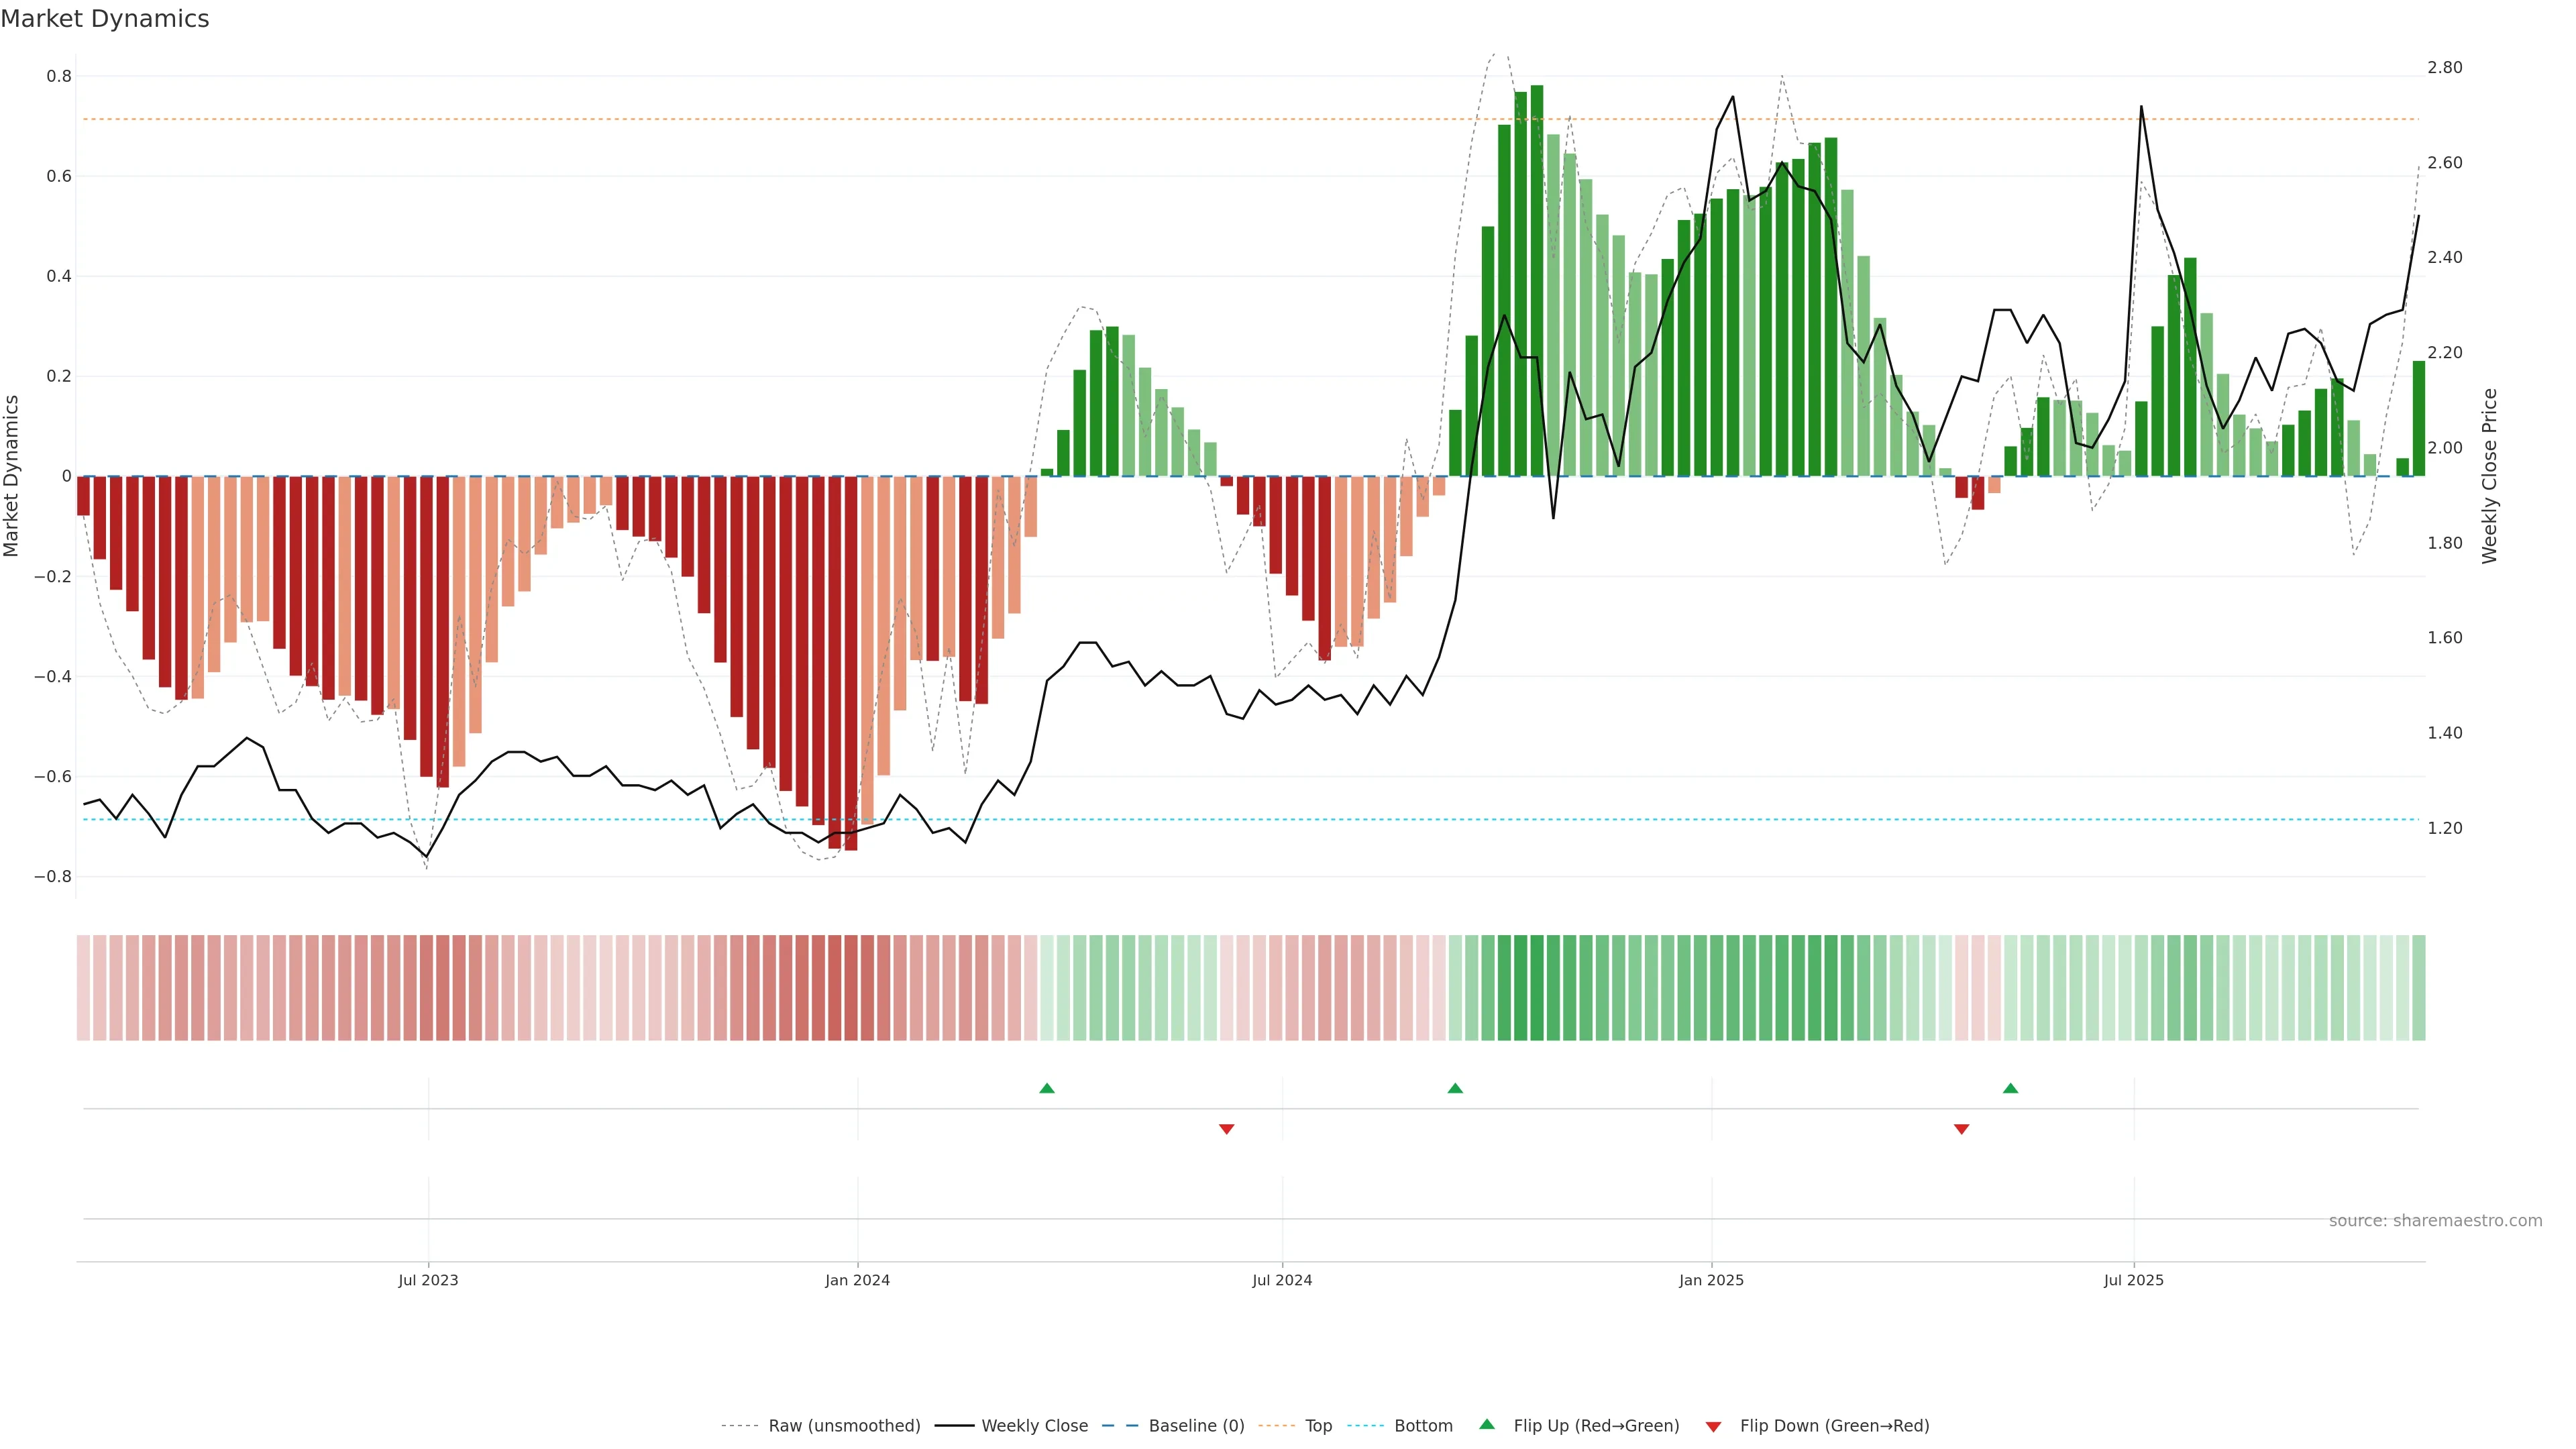Click the first green flip-up triangle marker

pos(1046,1088)
